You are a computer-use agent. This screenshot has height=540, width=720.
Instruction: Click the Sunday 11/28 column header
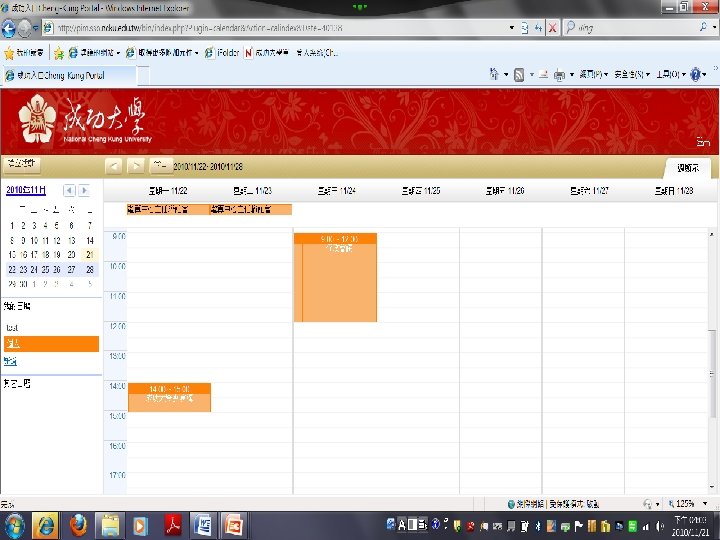coord(674,191)
